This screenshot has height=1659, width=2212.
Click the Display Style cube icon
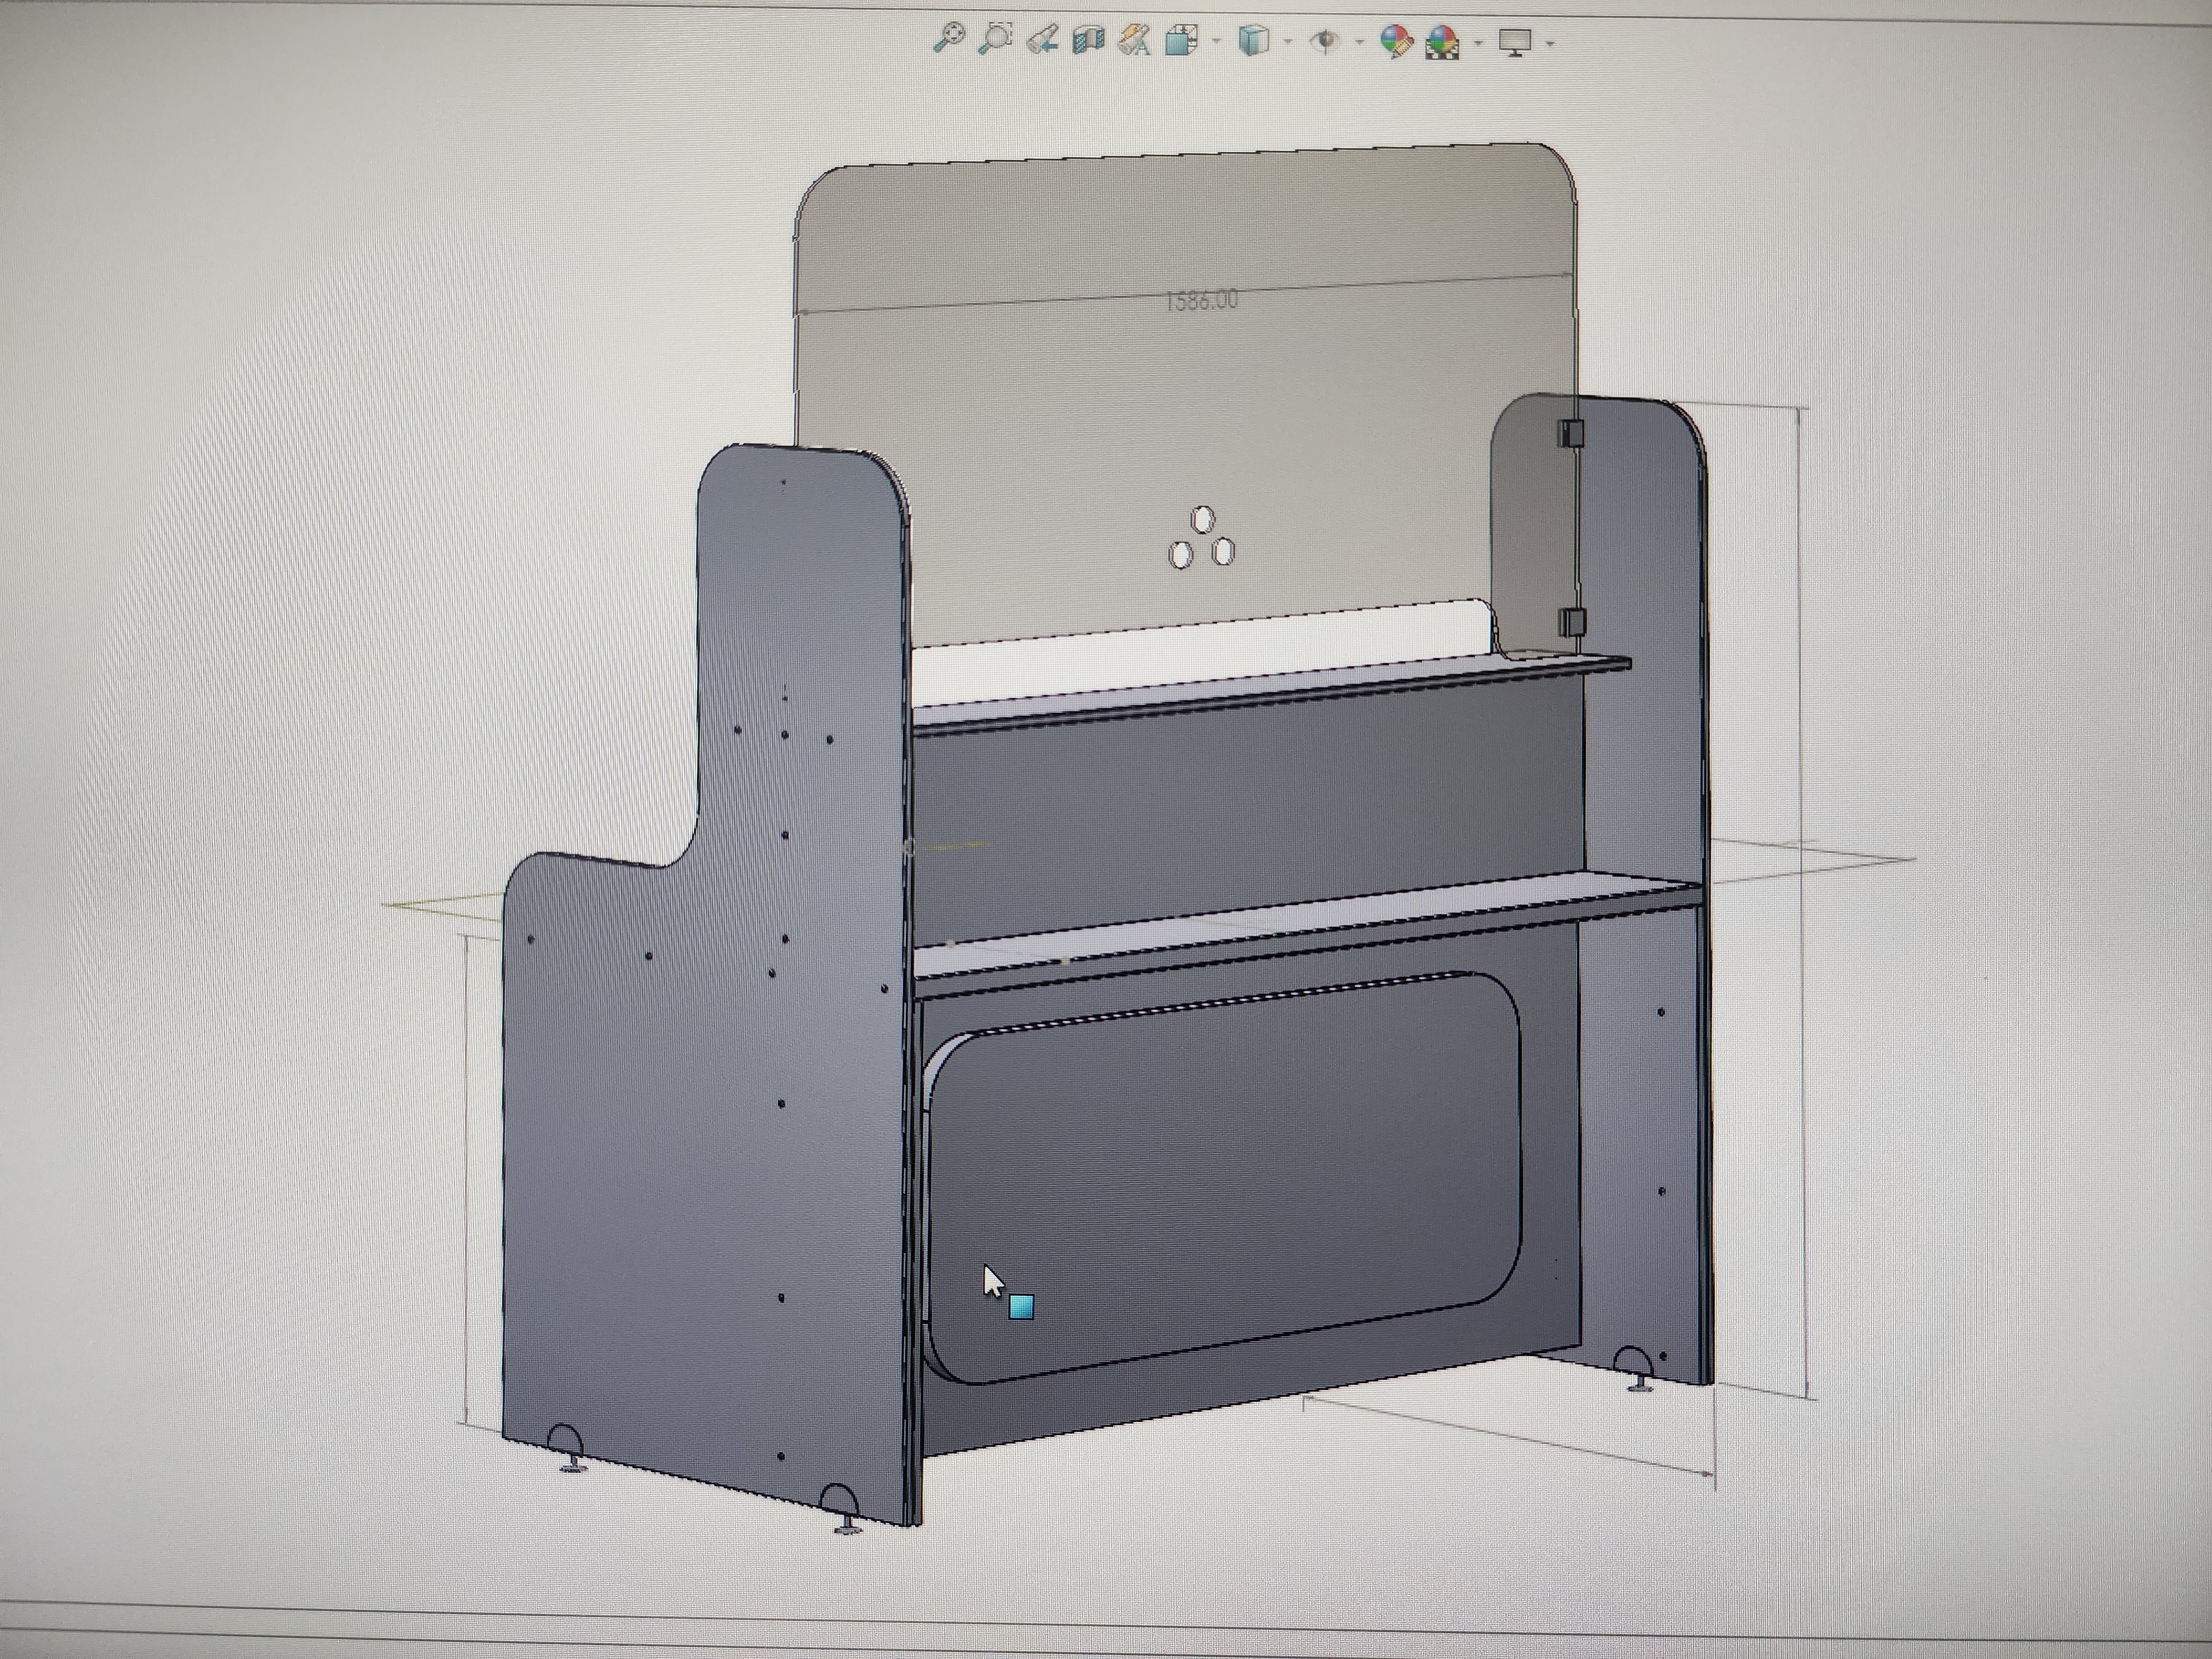[1253, 41]
